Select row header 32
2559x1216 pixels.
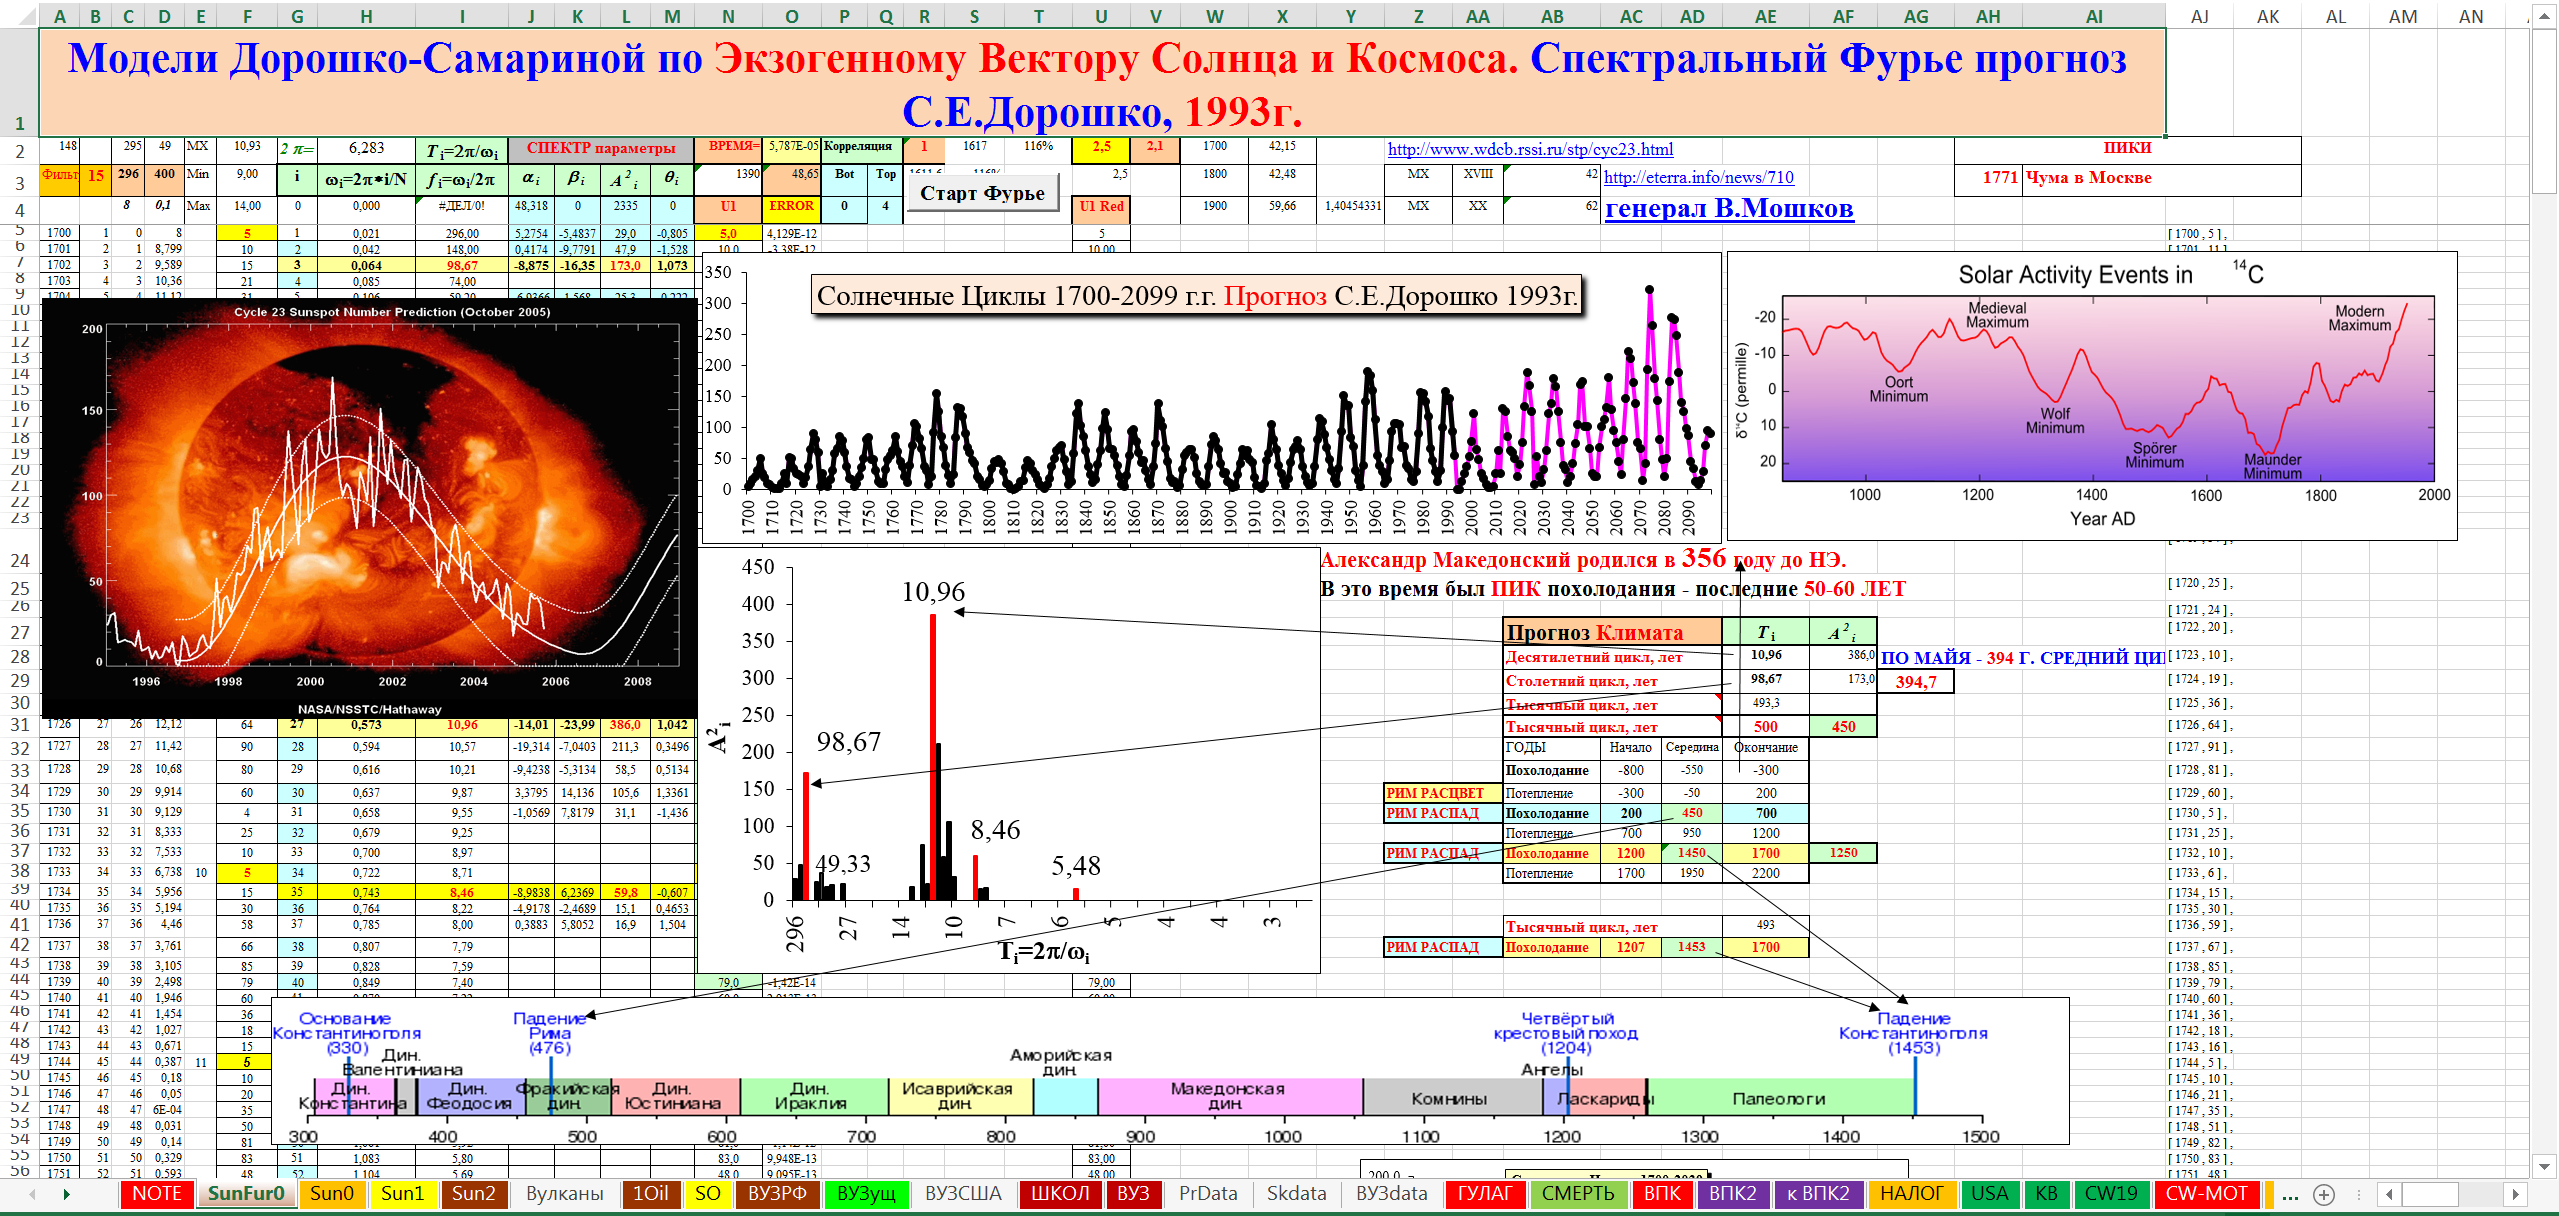pyautogui.click(x=19, y=748)
